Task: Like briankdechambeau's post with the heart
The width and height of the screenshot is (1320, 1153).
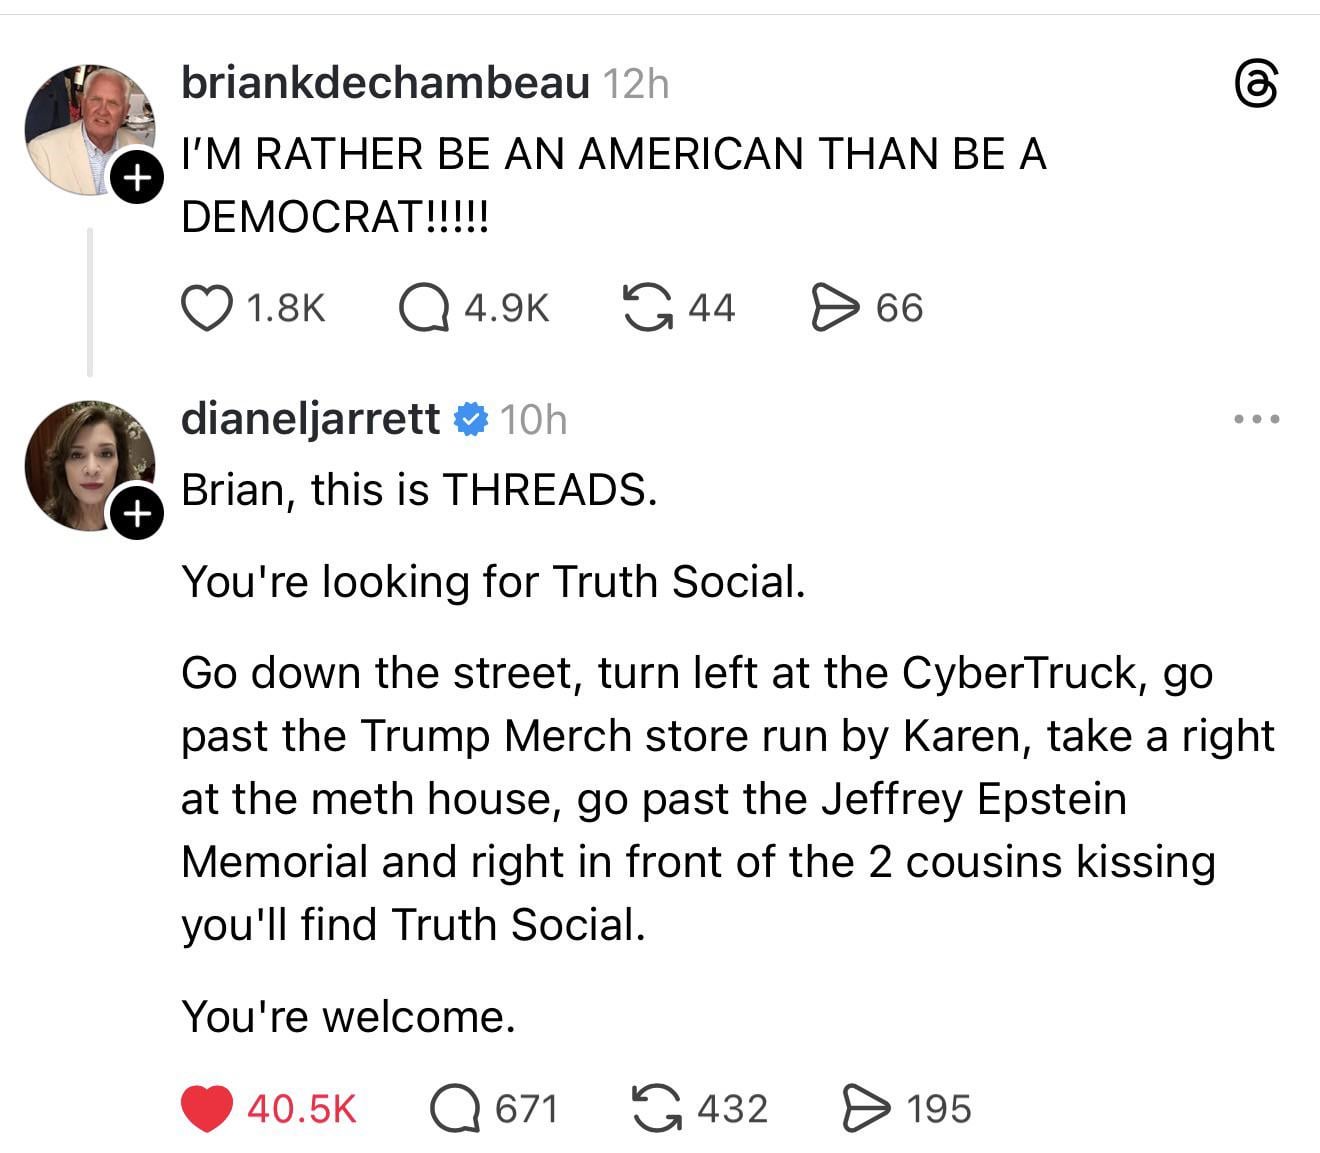Action: (x=205, y=308)
